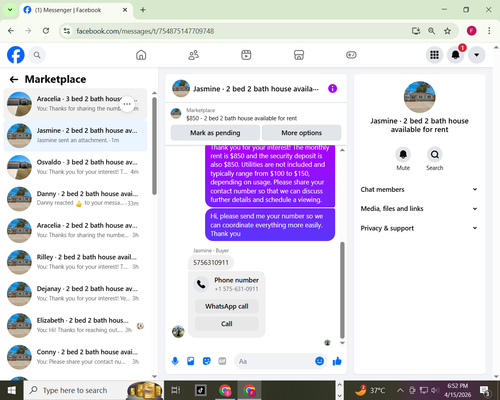Open Elizabeth 2 bed 2 bath chat

point(75,325)
